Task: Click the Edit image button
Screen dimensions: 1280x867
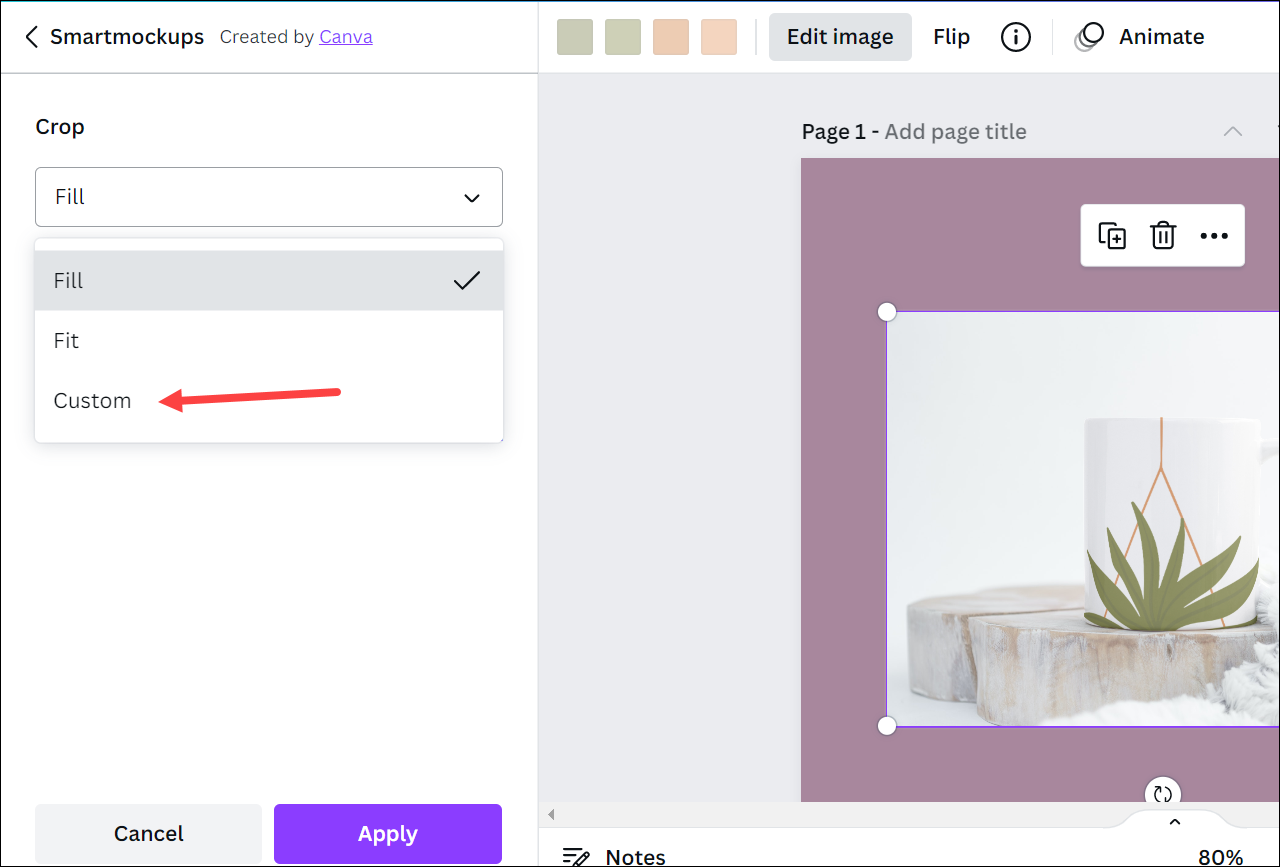Action: (x=840, y=37)
